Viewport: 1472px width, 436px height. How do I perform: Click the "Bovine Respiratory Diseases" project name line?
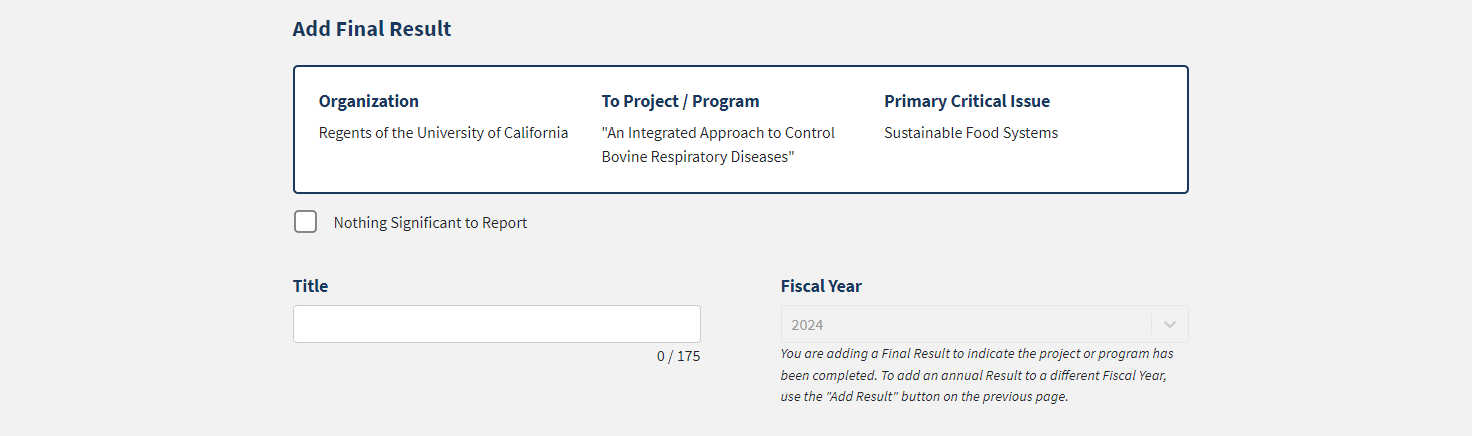(698, 157)
